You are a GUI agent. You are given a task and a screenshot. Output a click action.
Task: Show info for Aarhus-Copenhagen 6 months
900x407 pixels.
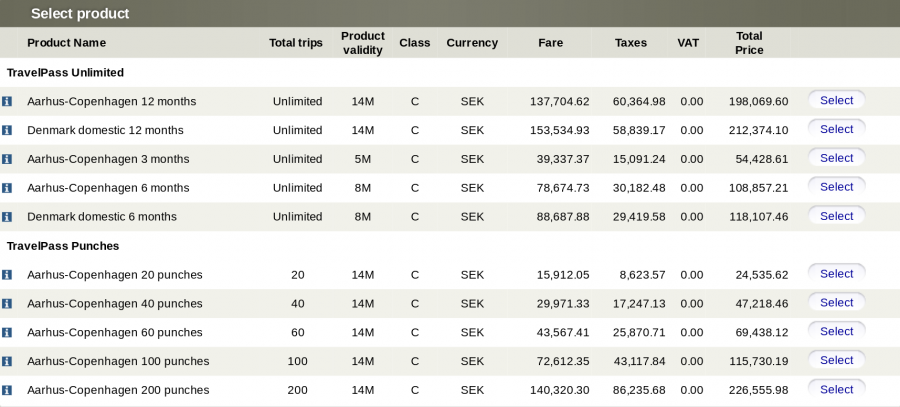(x=7, y=188)
